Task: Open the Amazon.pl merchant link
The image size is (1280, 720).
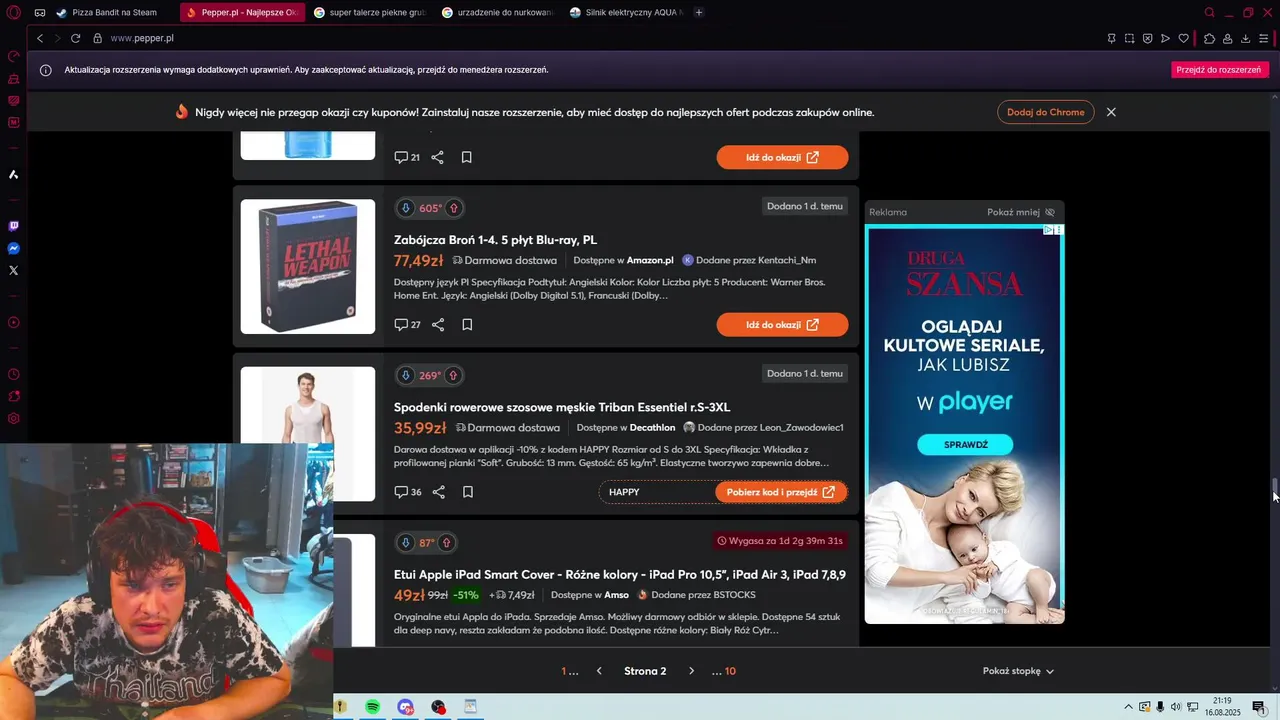Action: pos(650,260)
